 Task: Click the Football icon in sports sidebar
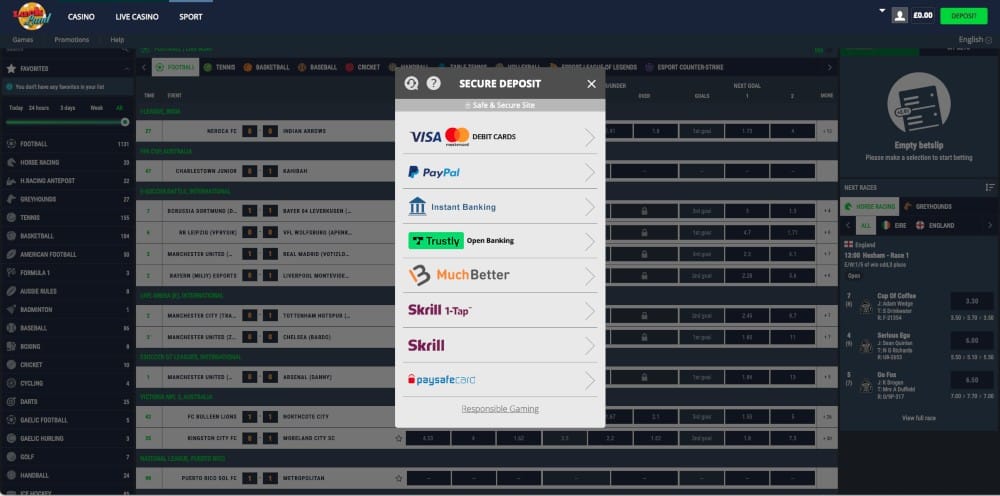point(11,144)
